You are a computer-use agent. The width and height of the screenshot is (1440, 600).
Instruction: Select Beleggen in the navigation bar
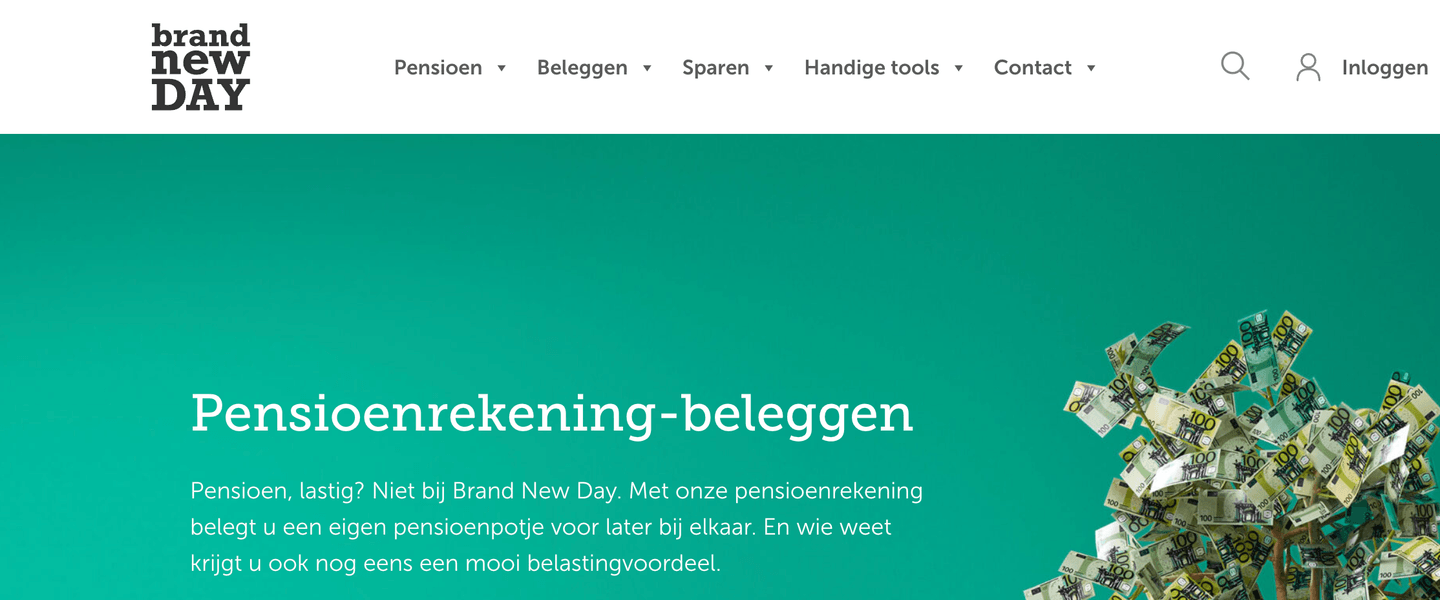[582, 67]
